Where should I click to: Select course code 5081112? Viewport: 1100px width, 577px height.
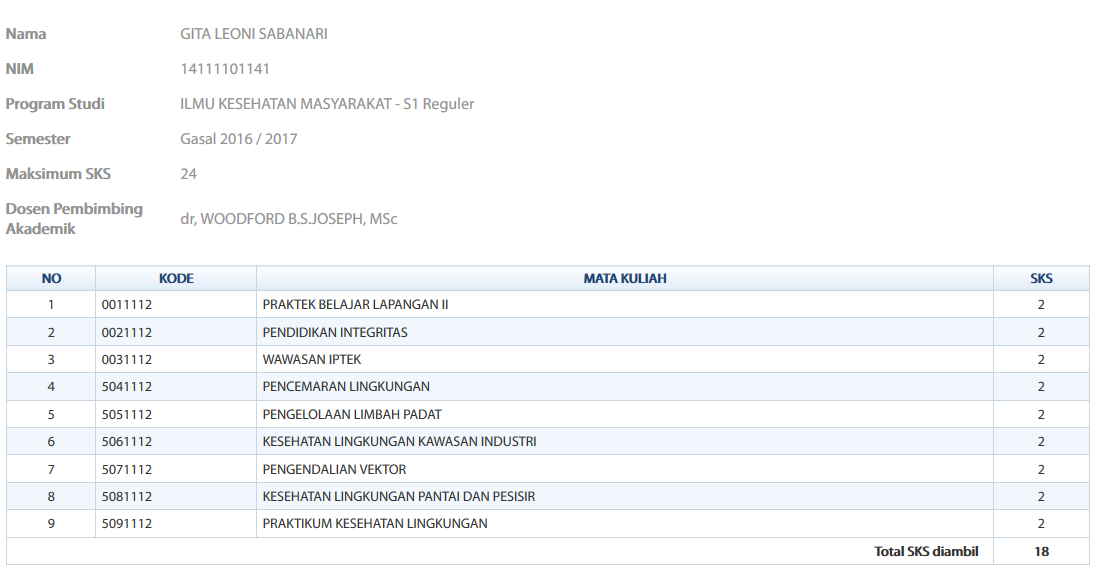pos(127,496)
